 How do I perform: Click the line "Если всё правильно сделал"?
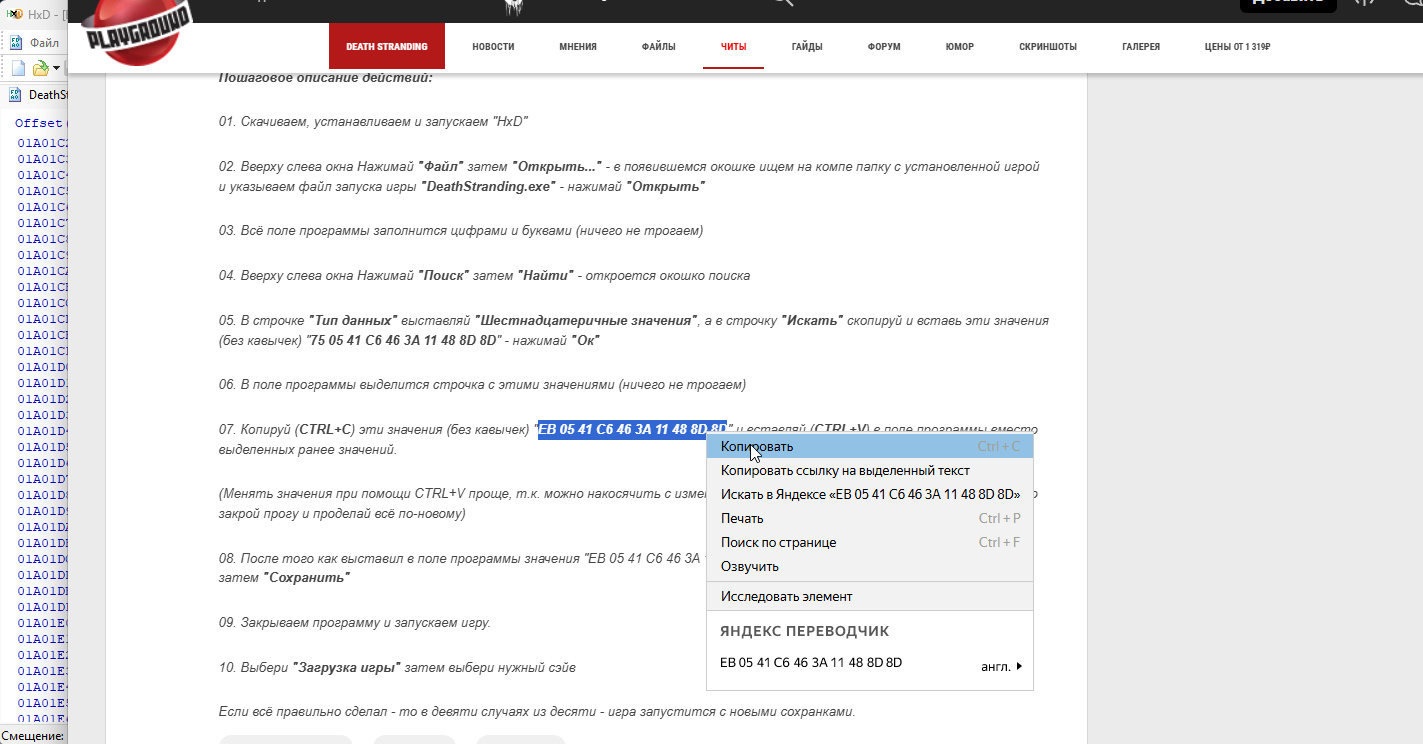tap(537, 712)
